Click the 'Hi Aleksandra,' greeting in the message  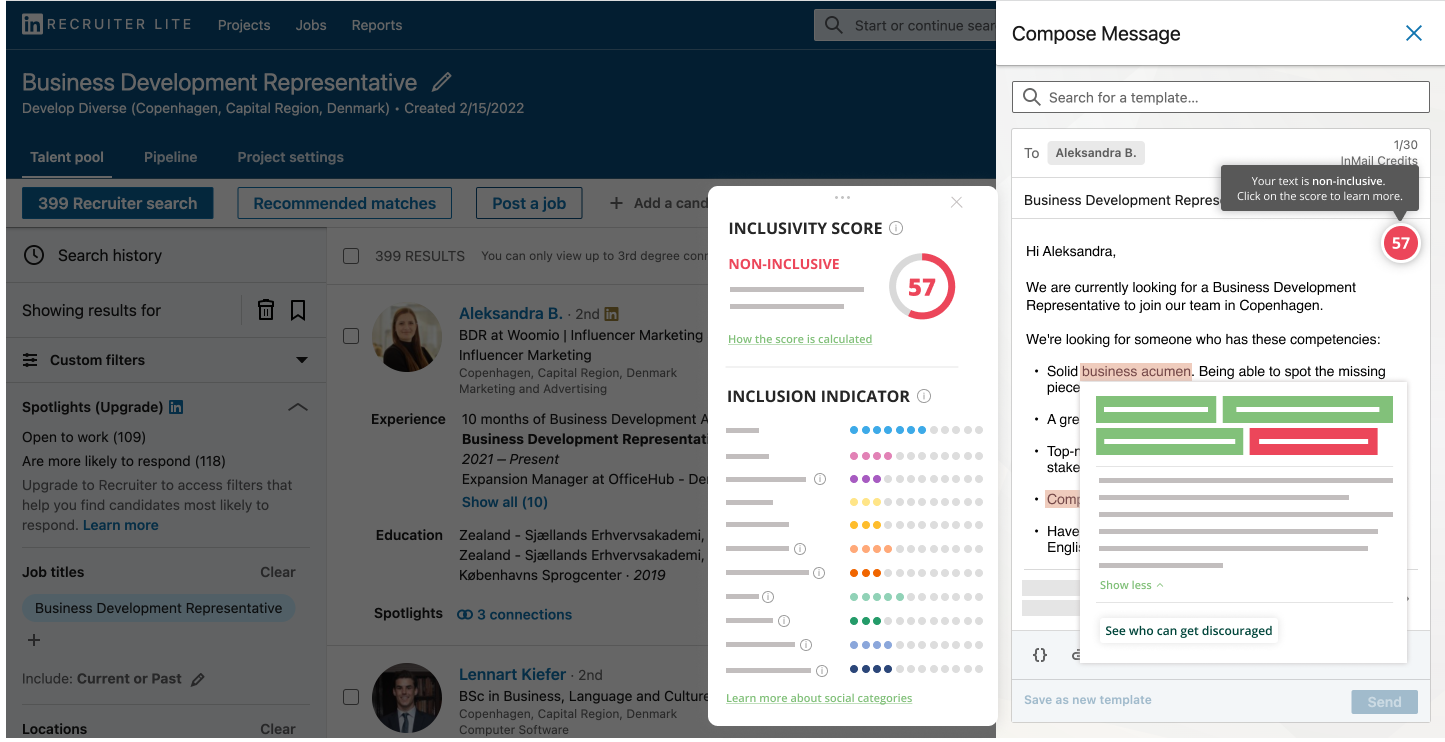coord(1071,251)
